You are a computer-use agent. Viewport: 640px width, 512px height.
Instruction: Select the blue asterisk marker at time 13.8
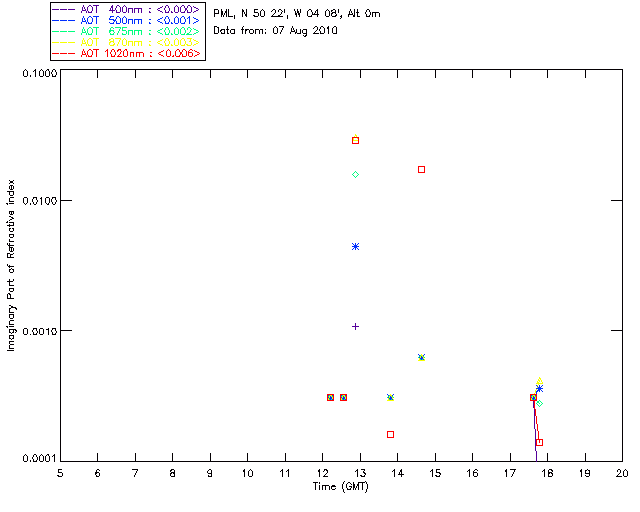click(x=391, y=398)
